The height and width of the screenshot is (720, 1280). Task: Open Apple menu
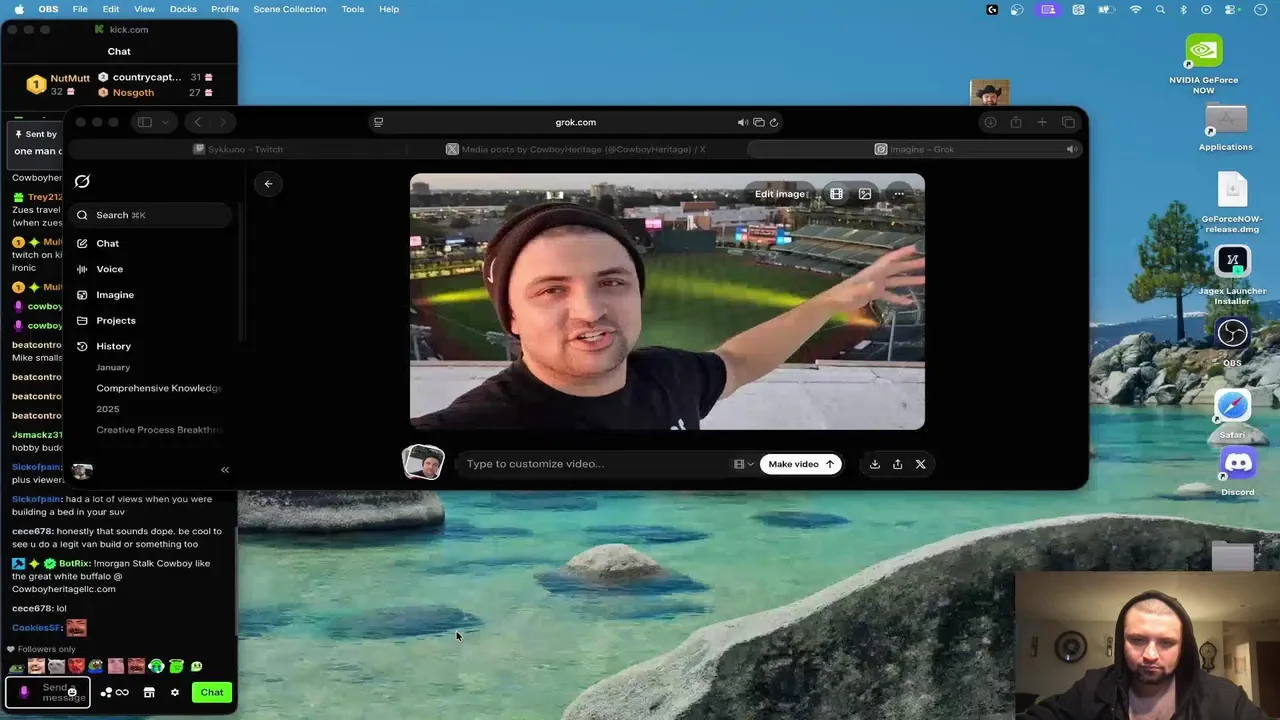pos(19,9)
